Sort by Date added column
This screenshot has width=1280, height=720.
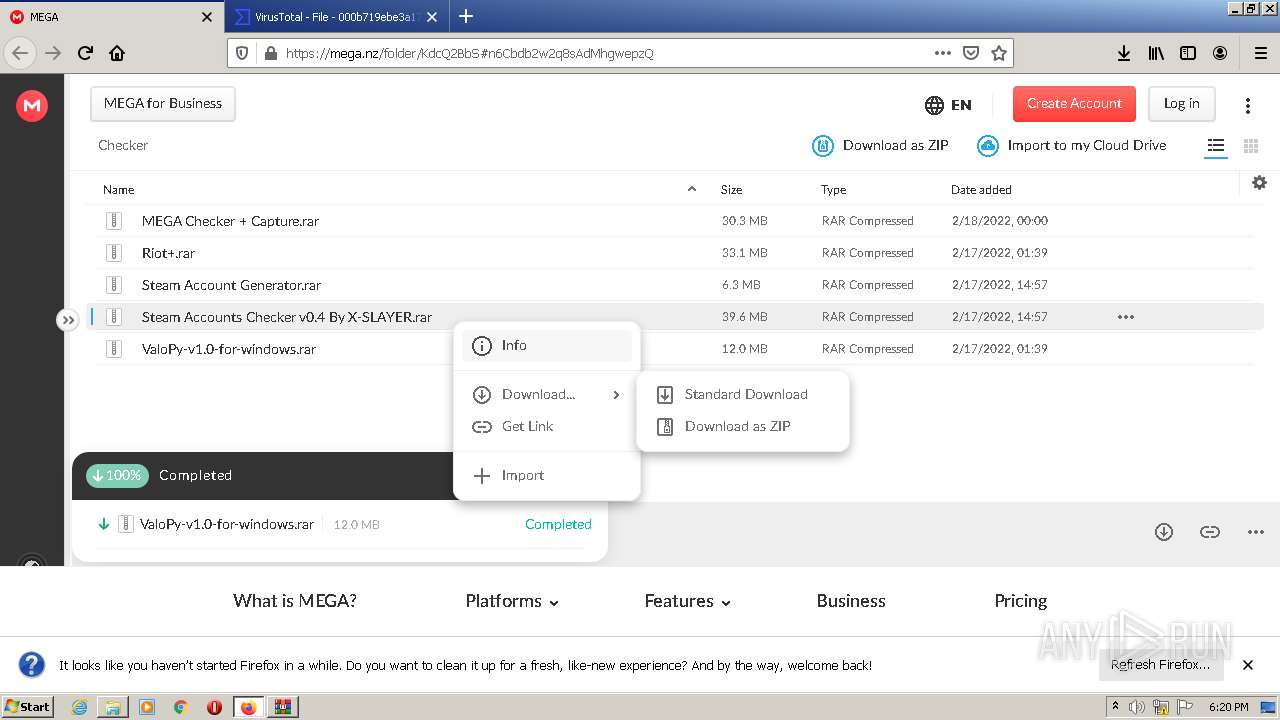click(x=981, y=189)
